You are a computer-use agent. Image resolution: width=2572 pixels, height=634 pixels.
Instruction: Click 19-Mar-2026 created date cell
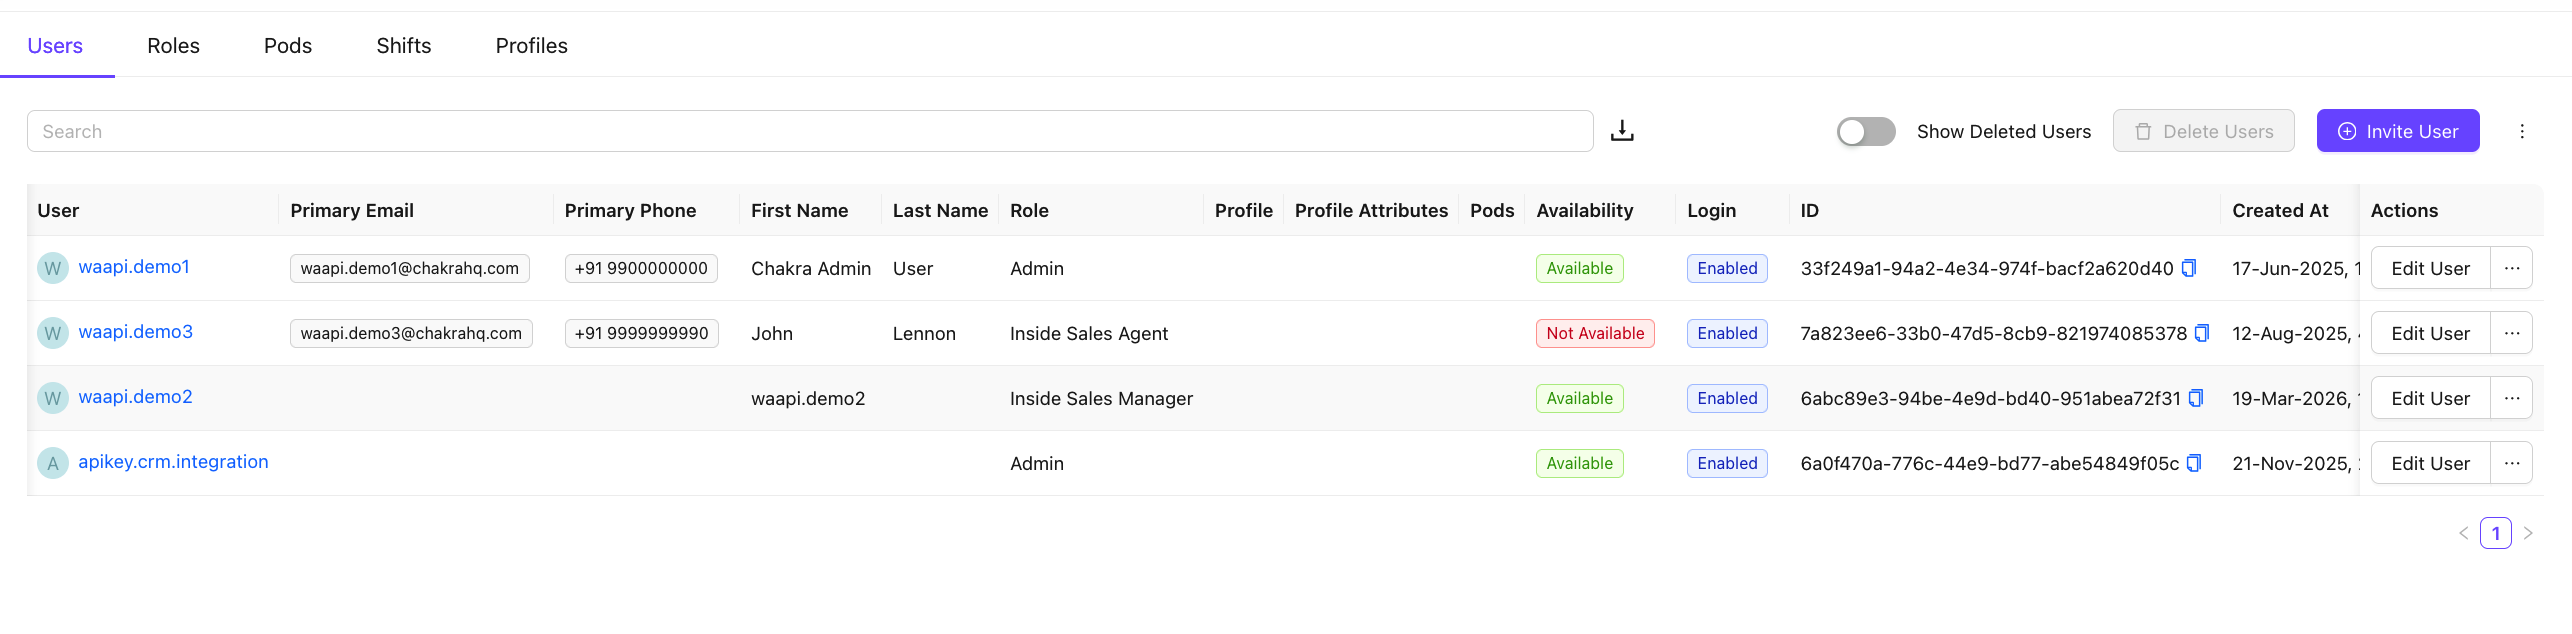pyautogui.click(x=2295, y=398)
